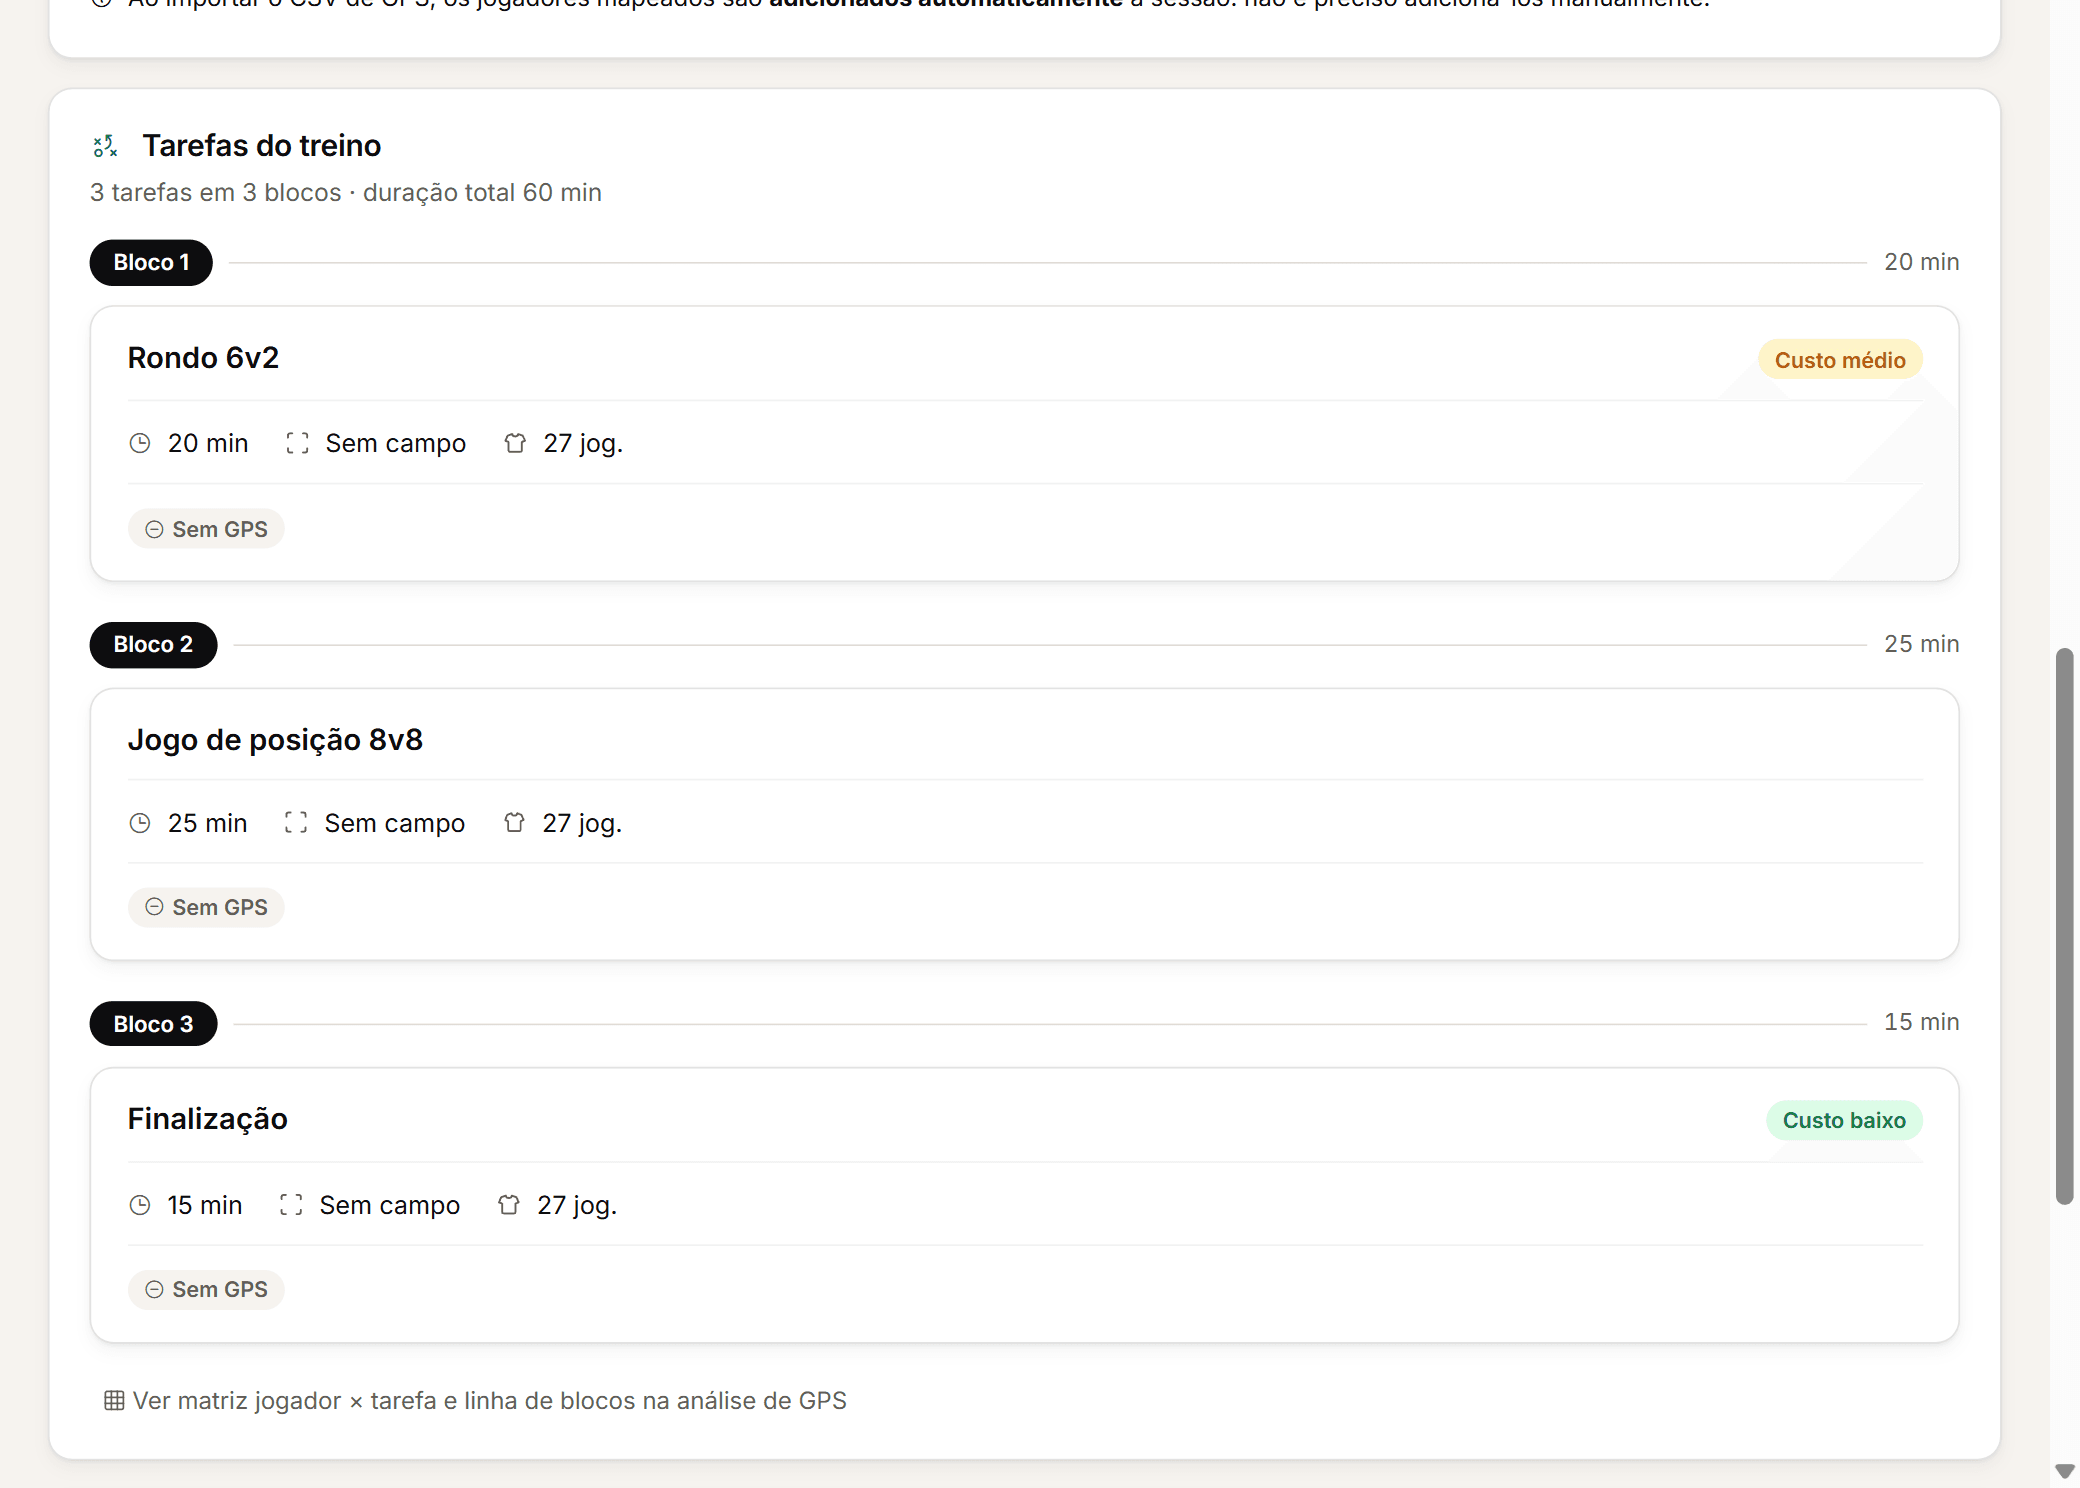Open the Jogo de posição 8v8 title
The image size is (2080, 1488).
[x=275, y=740]
